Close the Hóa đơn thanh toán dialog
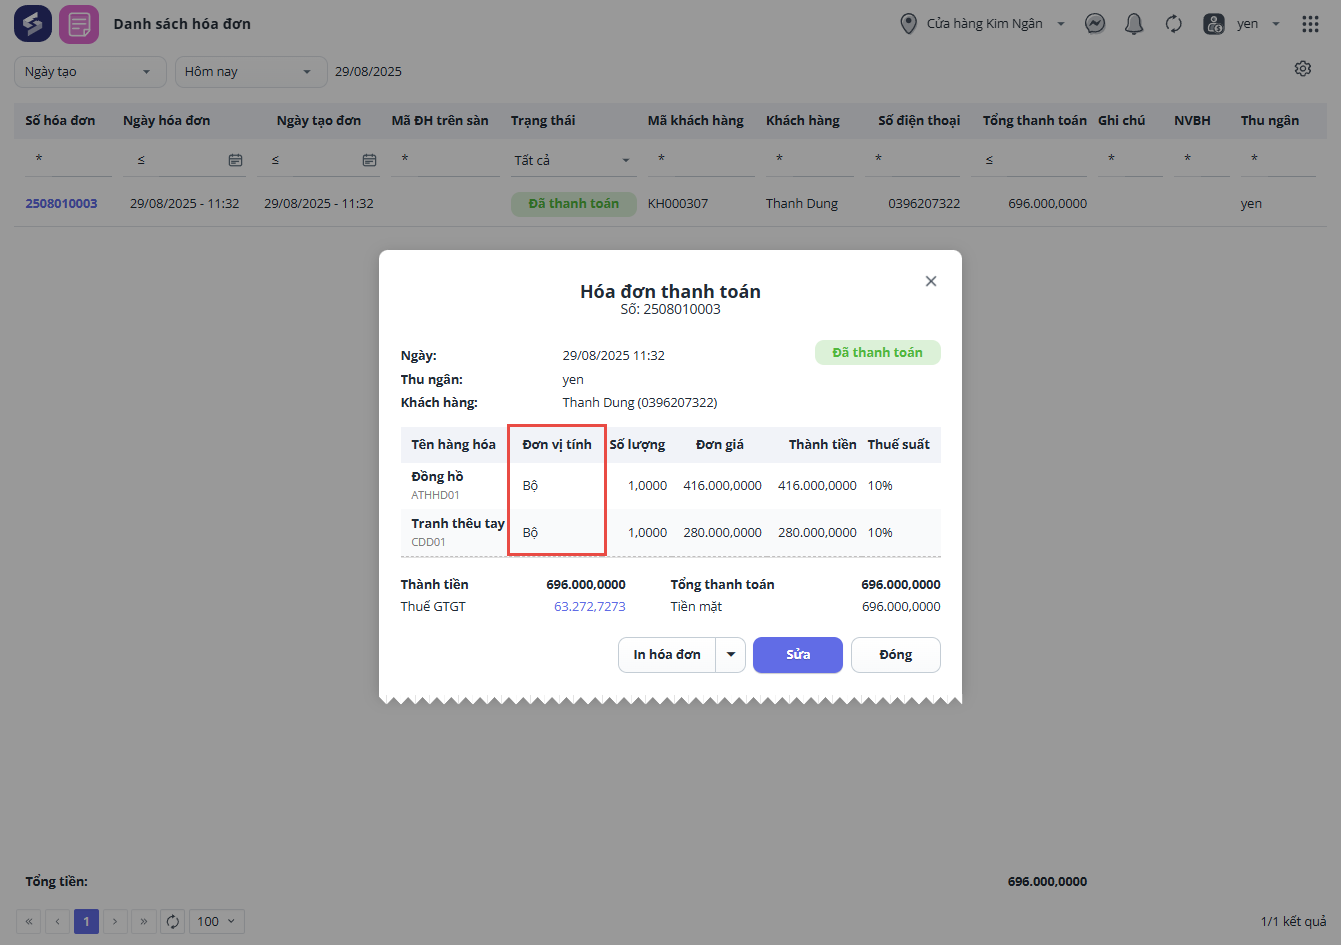Viewport: 1341px width, 945px height. click(931, 281)
